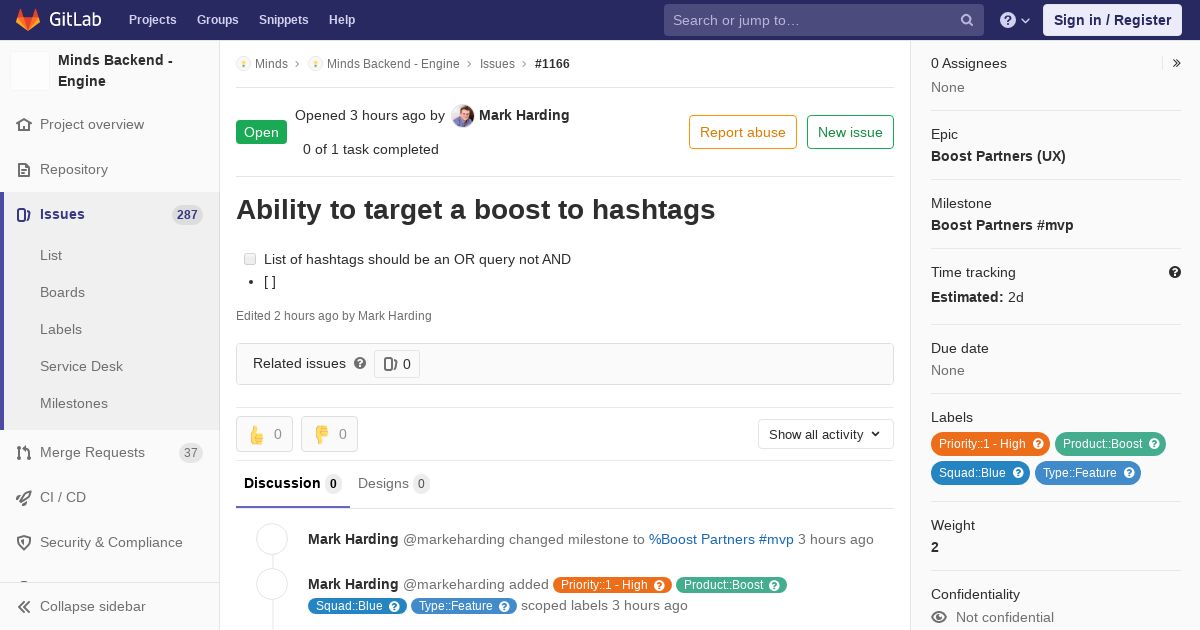
Task: Switch to the Designs tab
Action: (392, 484)
